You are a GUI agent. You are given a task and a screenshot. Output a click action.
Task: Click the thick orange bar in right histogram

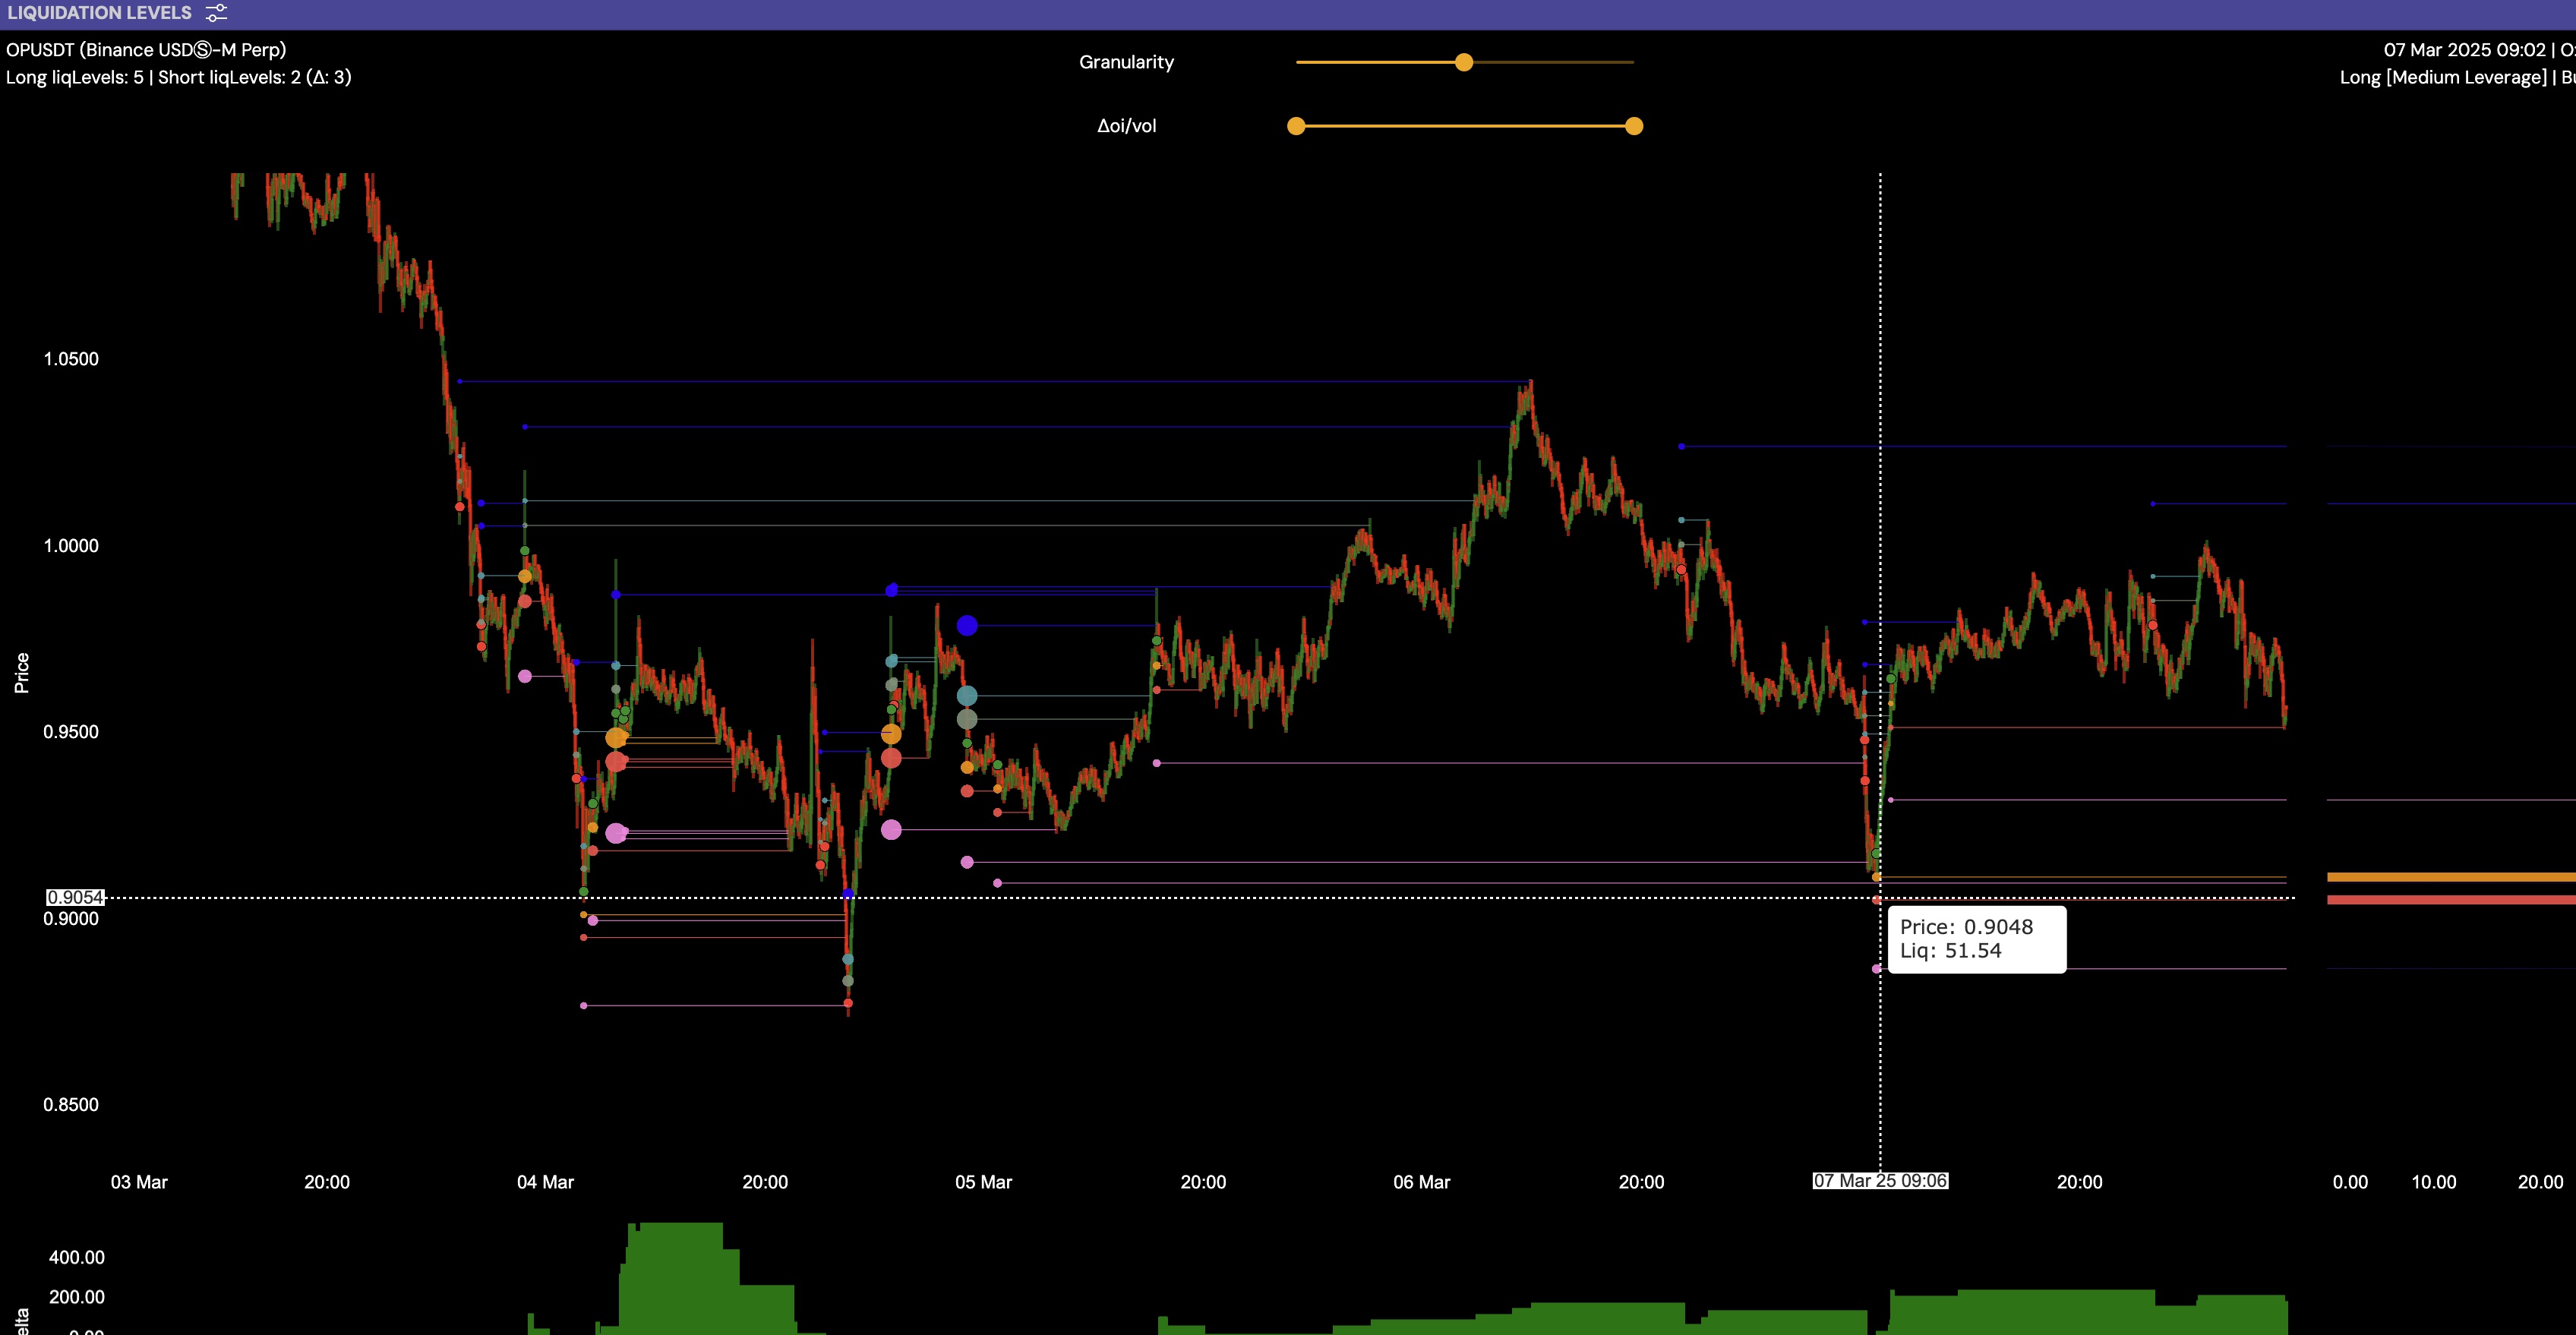(2450, 877)
